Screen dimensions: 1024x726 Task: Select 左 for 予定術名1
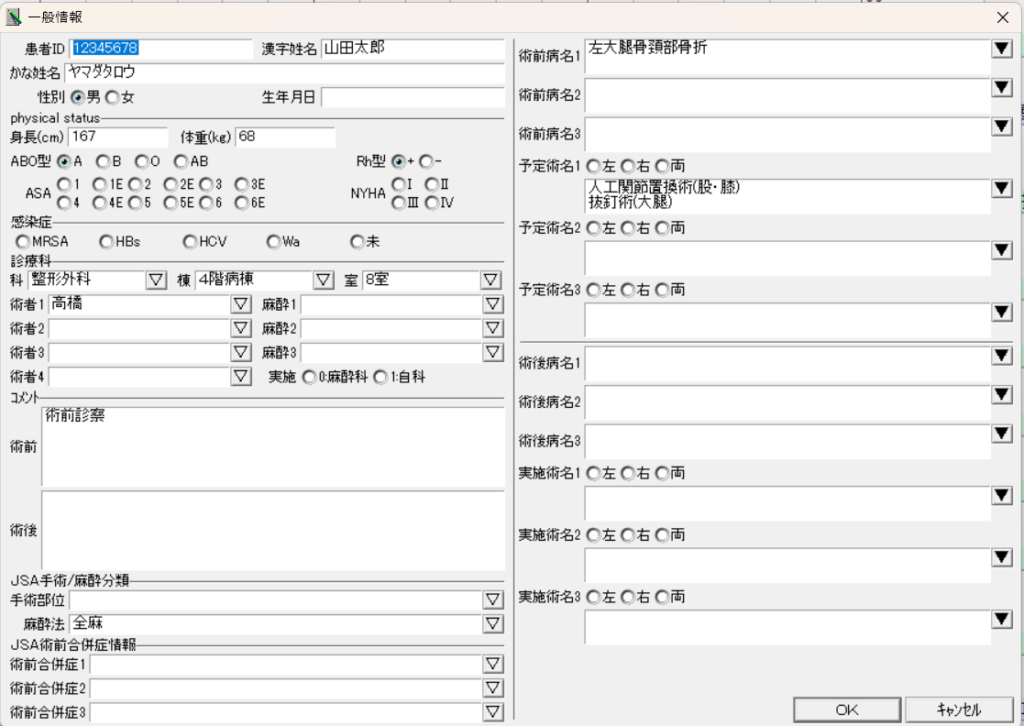click(x=593, y=165)
